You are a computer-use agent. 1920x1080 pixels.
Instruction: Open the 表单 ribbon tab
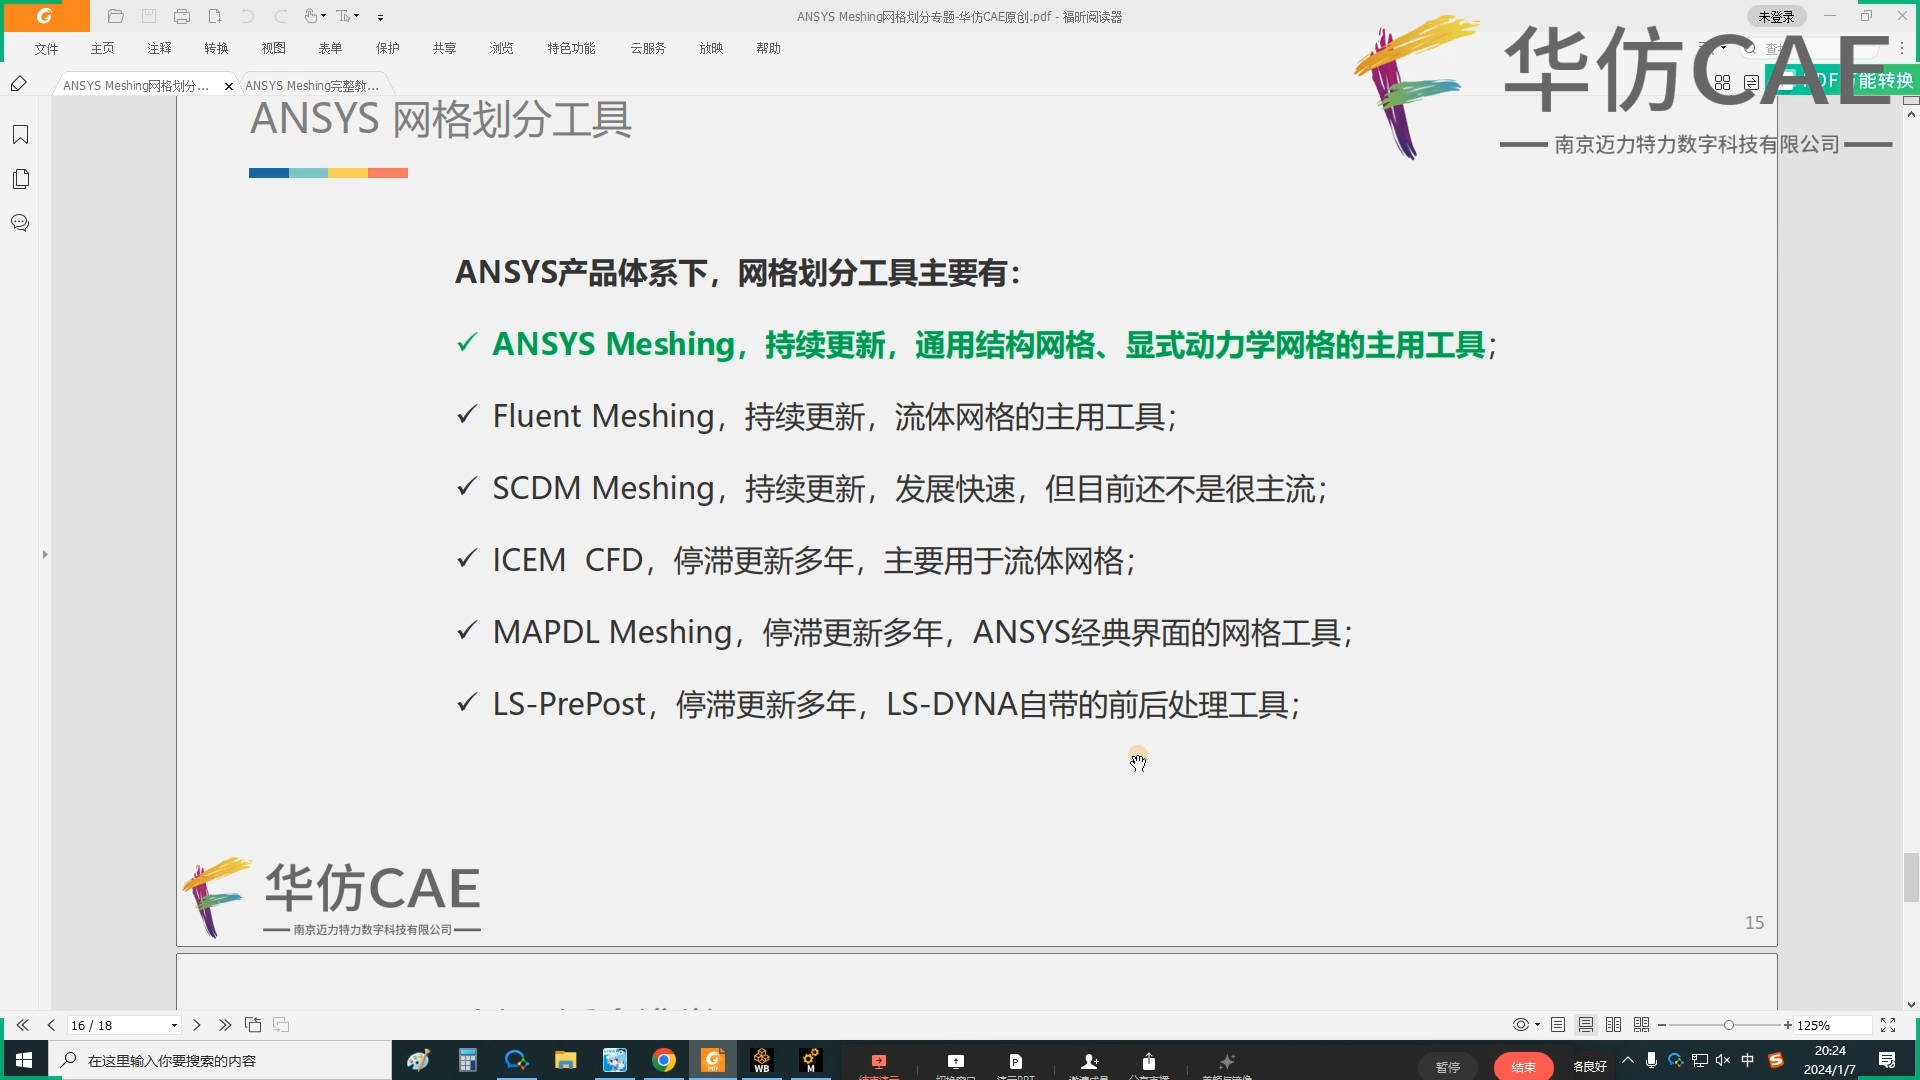click(x=331, y=48)
